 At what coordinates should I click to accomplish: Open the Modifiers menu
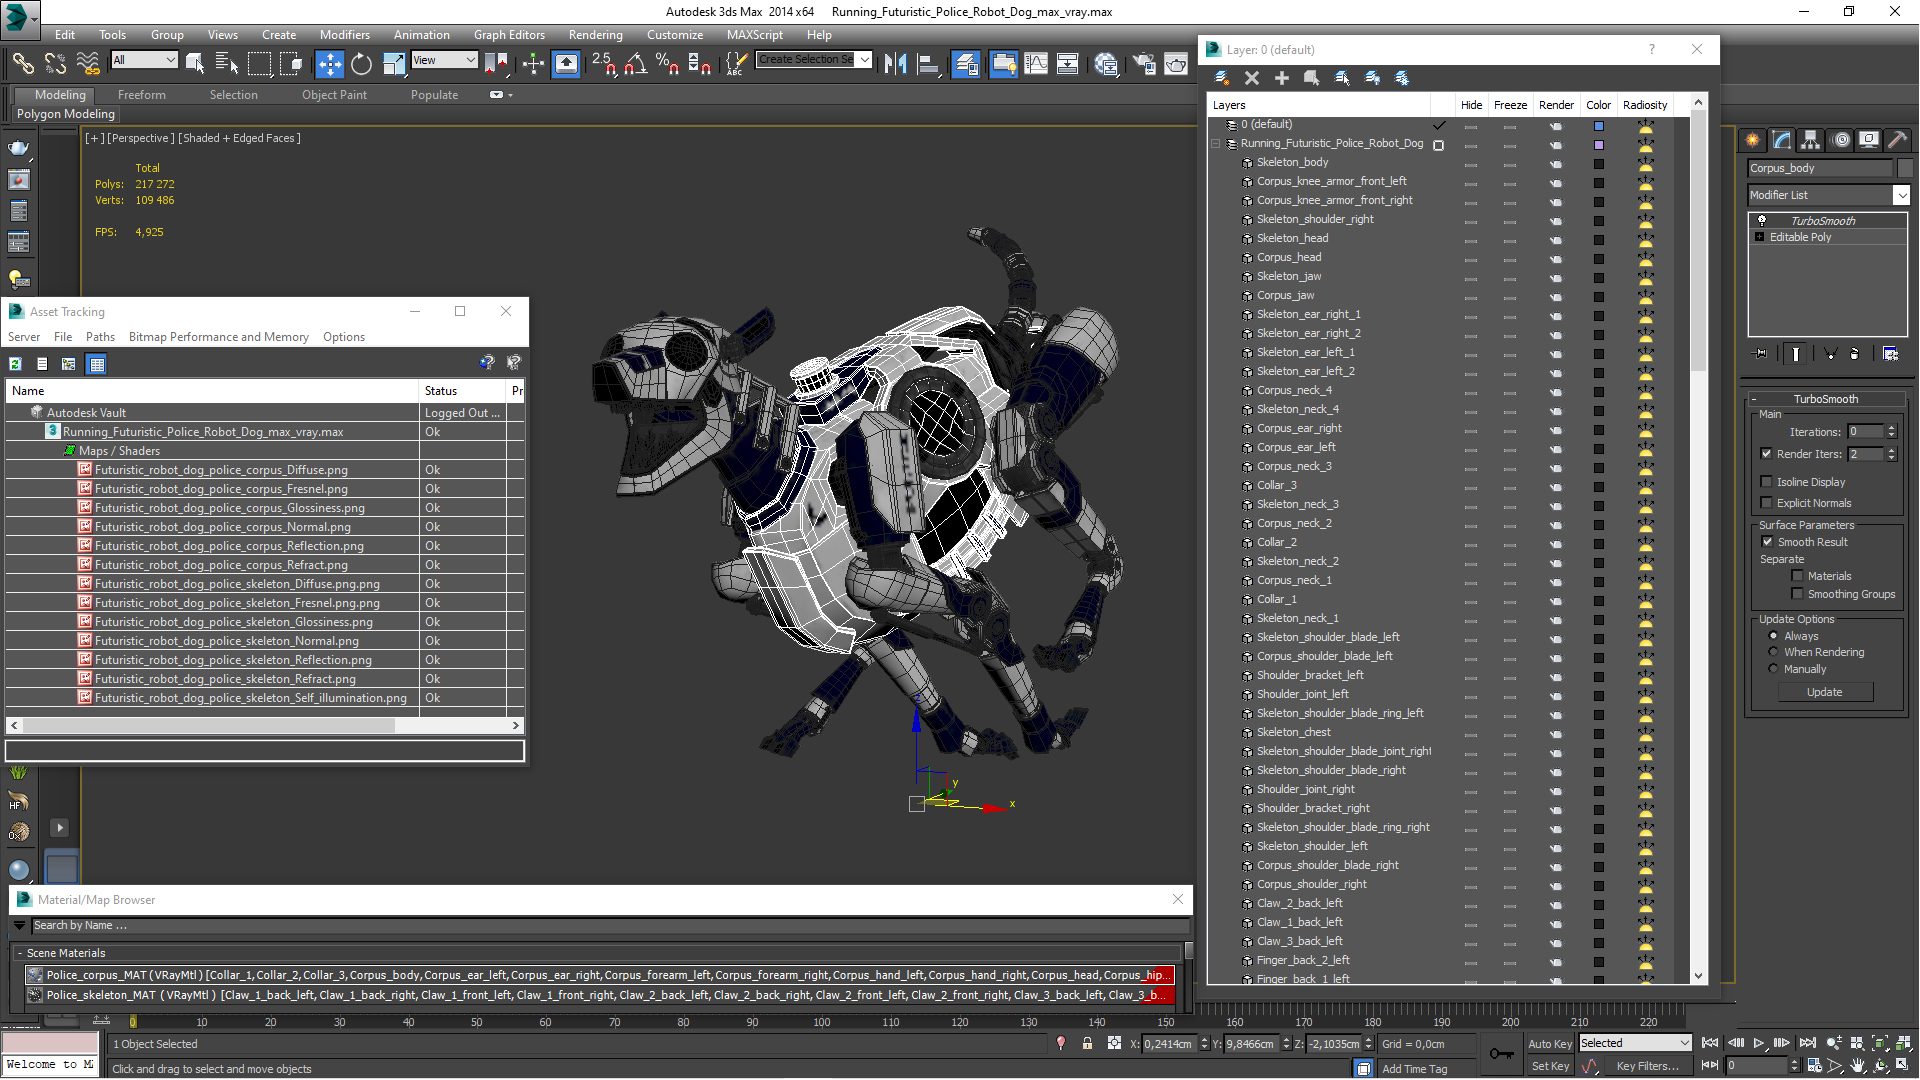[x=344, y=35]
